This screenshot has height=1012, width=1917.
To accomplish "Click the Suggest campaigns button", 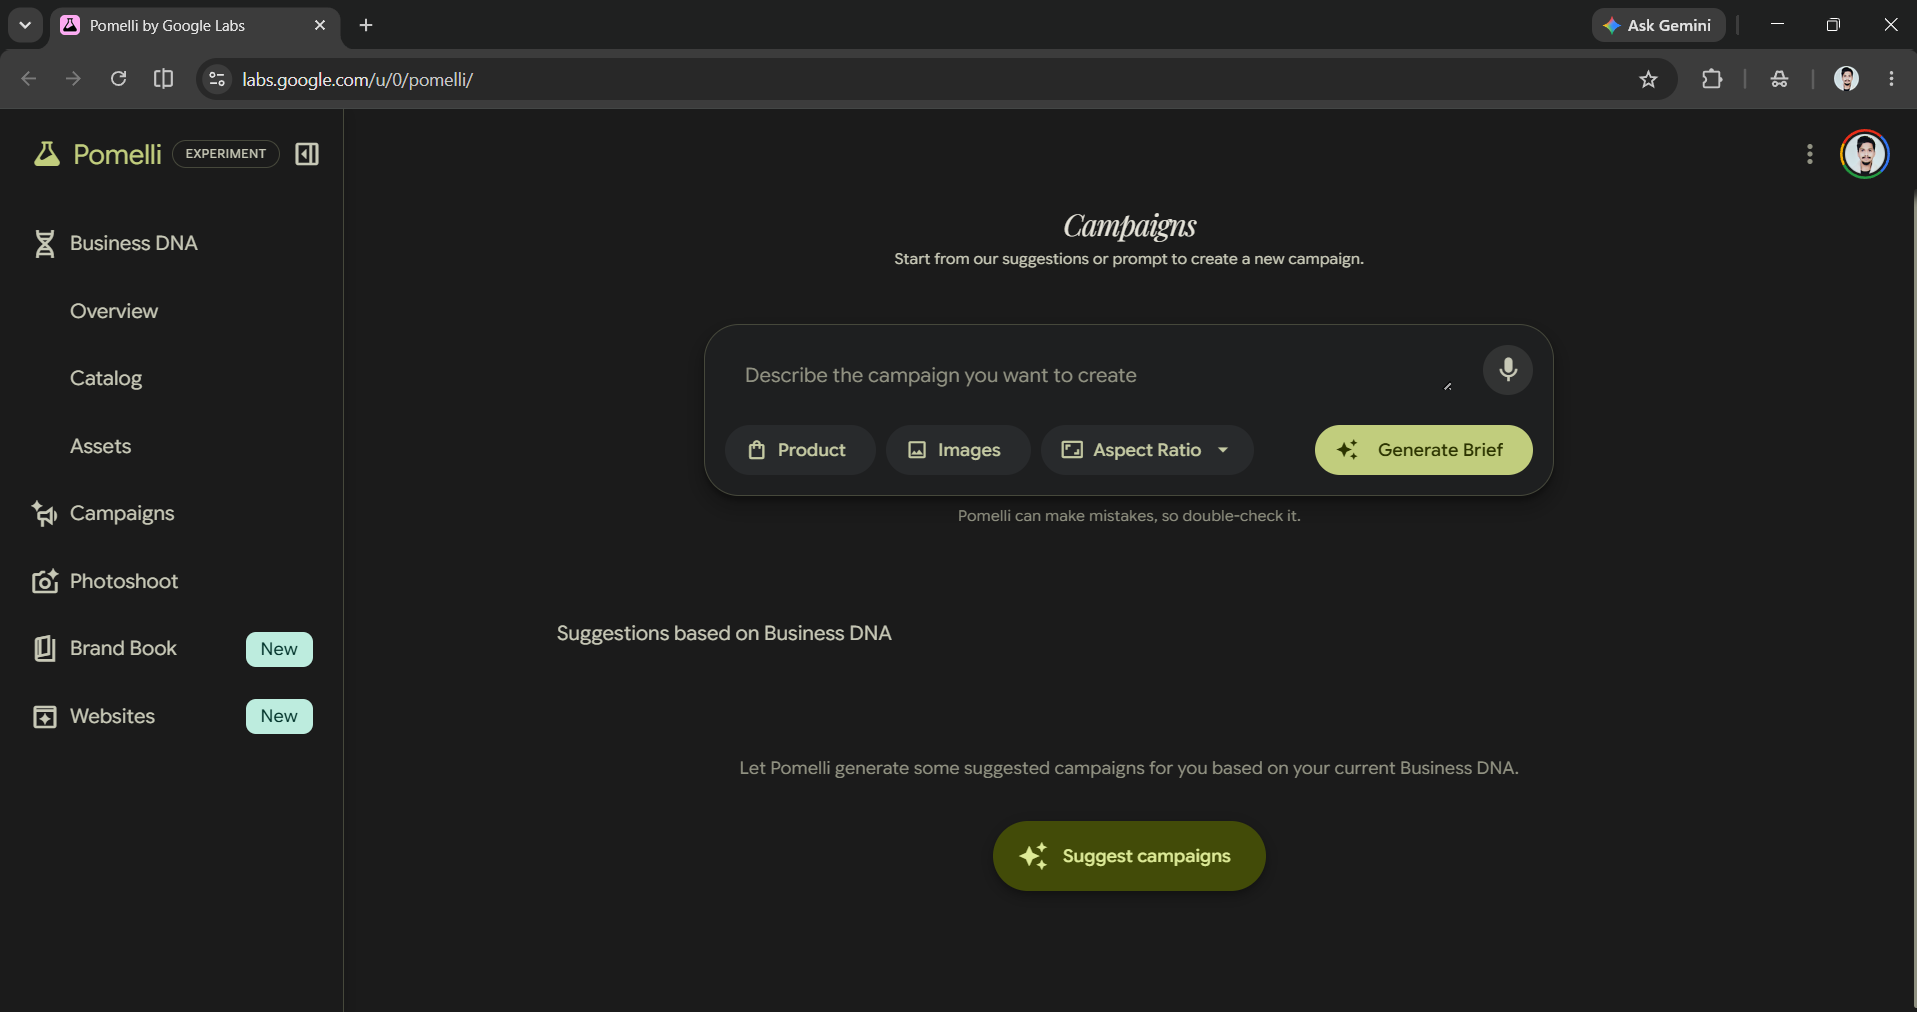I will point(1129,856).
